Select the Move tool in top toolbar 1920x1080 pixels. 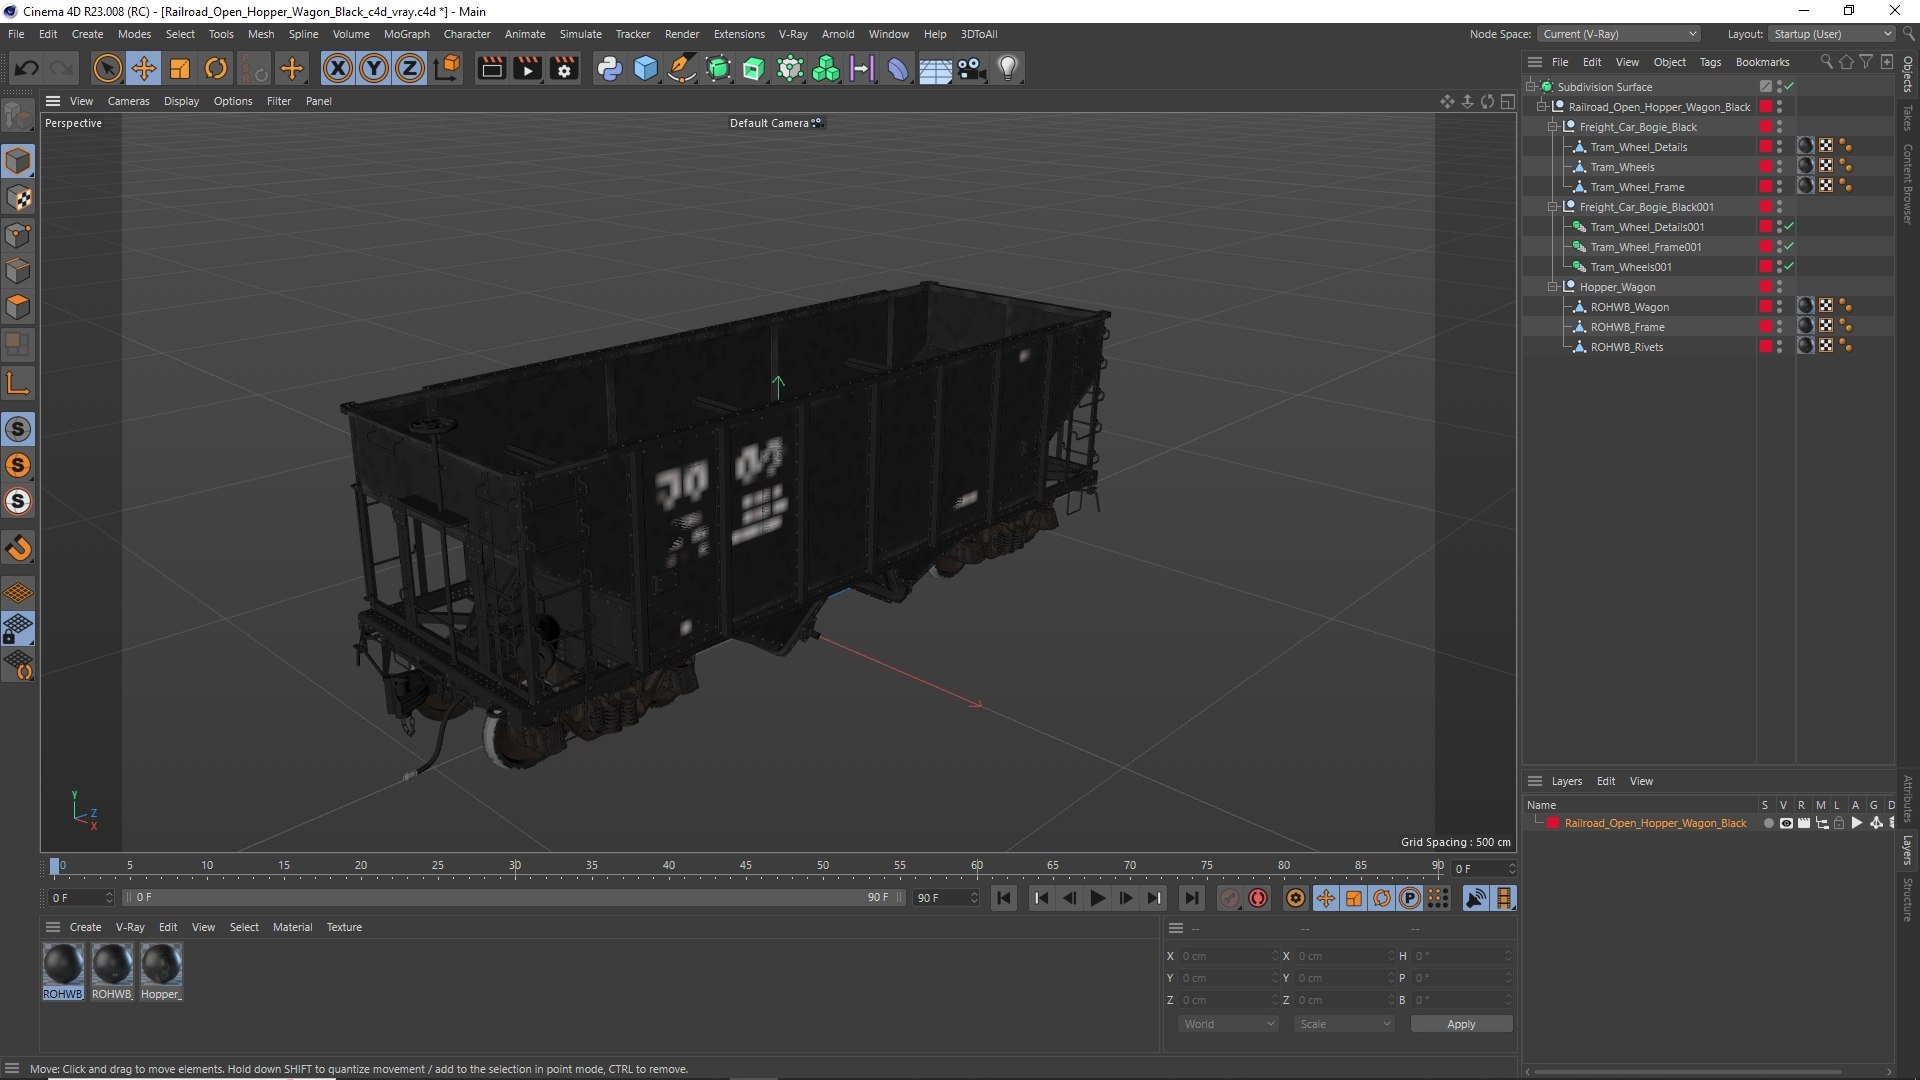[144, 68]
